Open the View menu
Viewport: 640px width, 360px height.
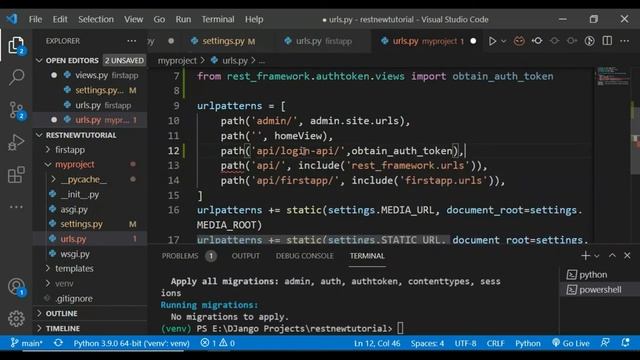tap(133, 19)
